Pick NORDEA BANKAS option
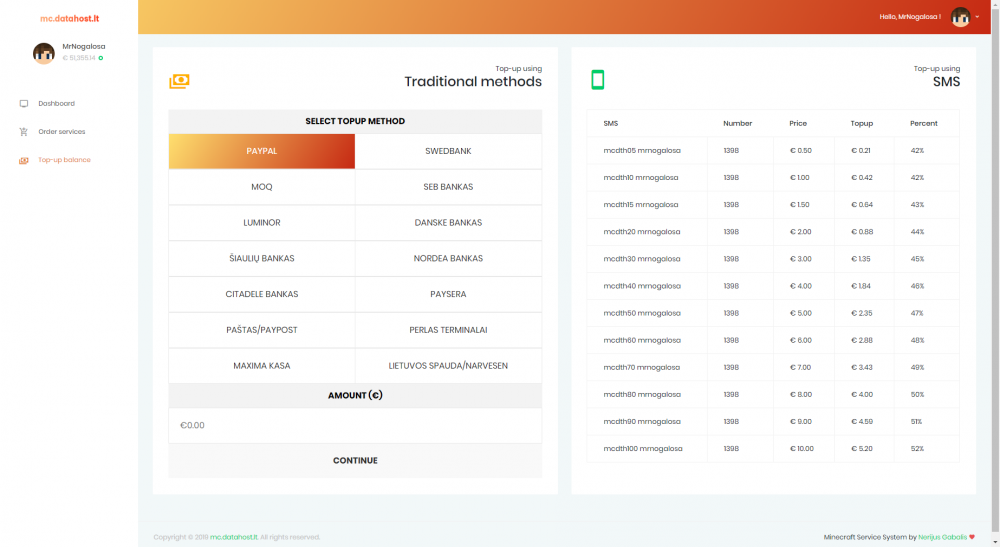Screen dimensions: 1000x547 click(448, 258)
